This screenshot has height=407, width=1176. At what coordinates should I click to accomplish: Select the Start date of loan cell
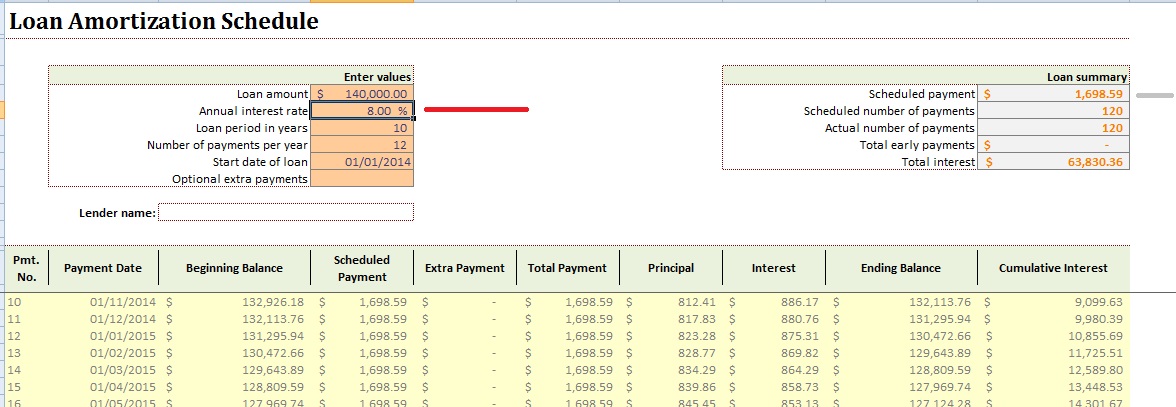(x=362, y=162)
